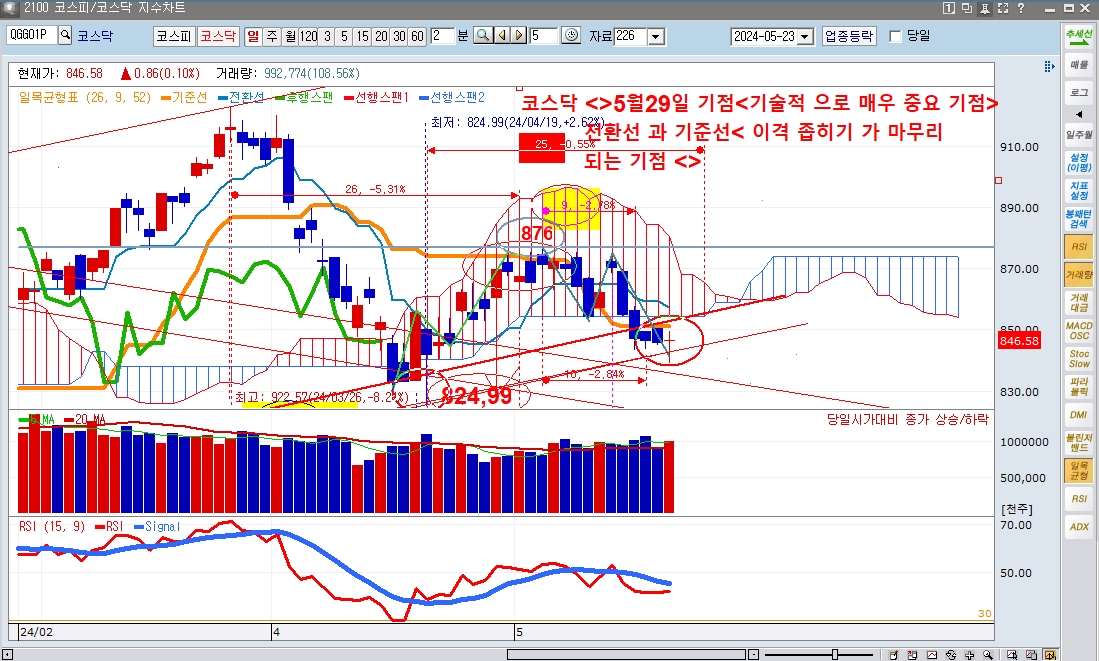Click the horizontal chart scrollbar at bottom
This screenshot has height=661, width=1099.
point(626,655)
